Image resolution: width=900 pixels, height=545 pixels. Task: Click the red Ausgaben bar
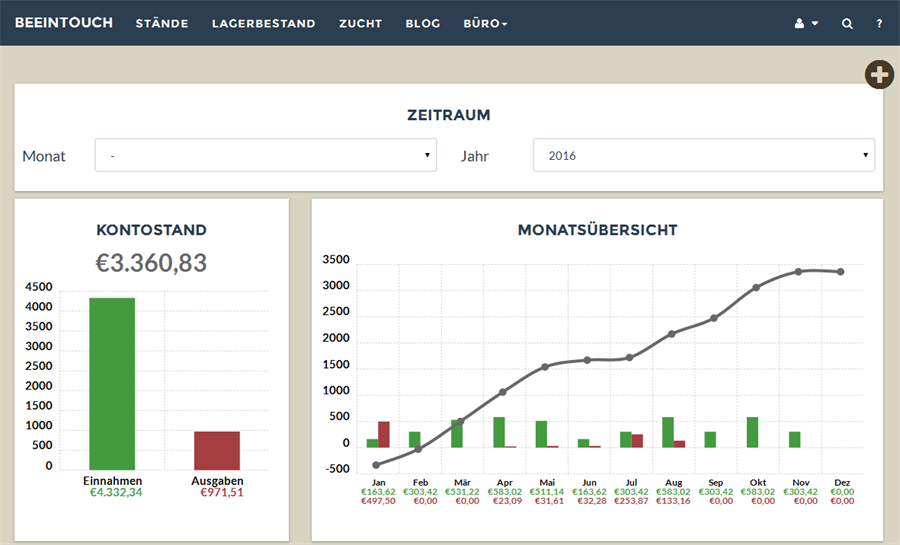click(x=217, y=451)
